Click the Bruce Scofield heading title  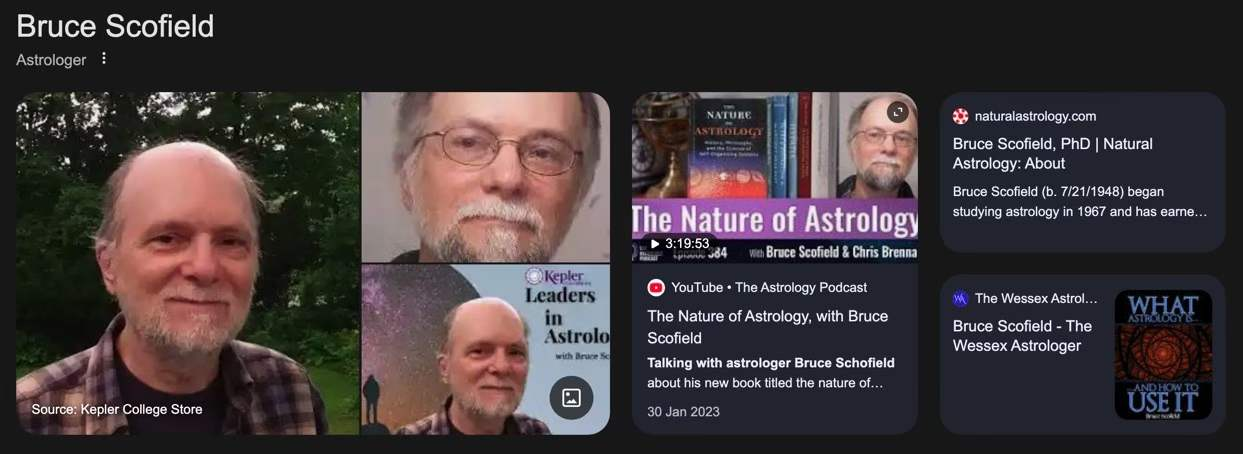115,26
